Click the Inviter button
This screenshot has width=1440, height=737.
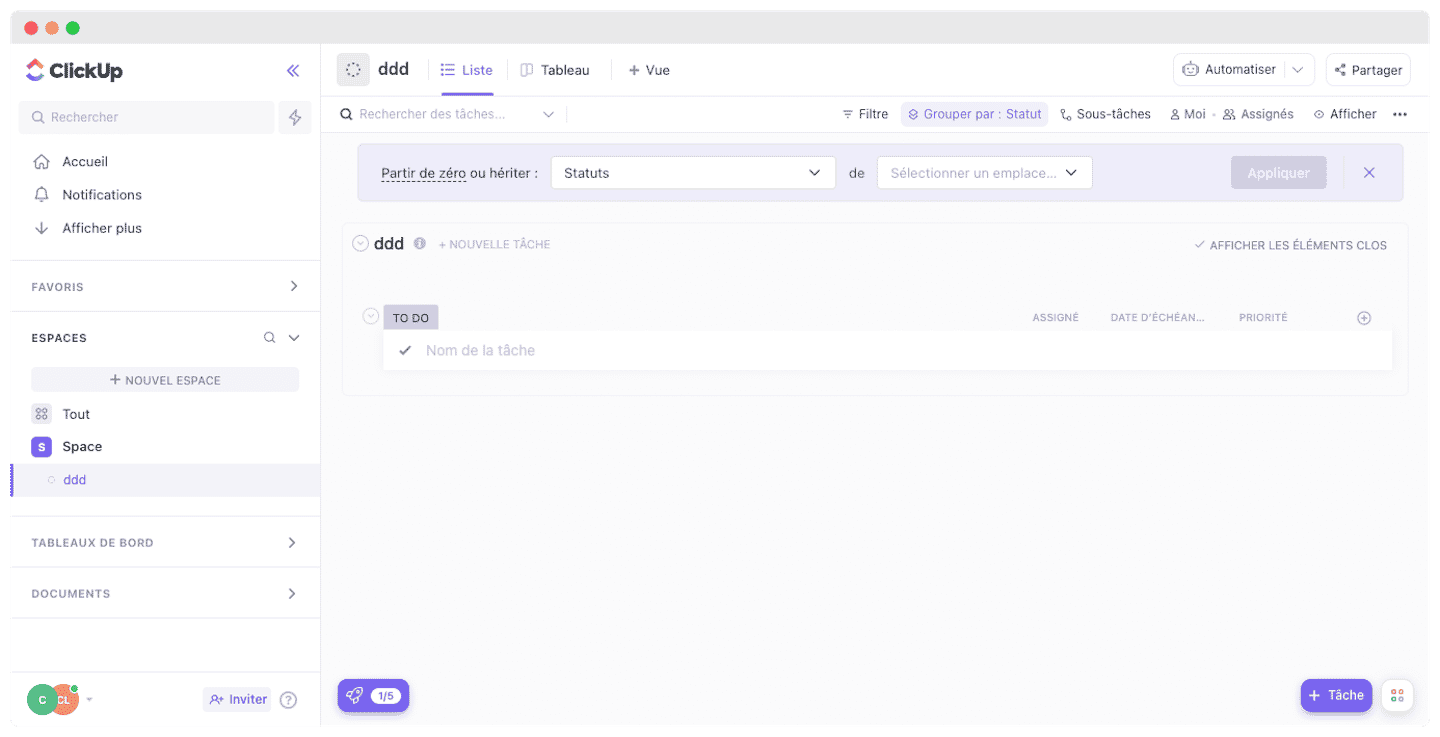click(x=237, y=700)
